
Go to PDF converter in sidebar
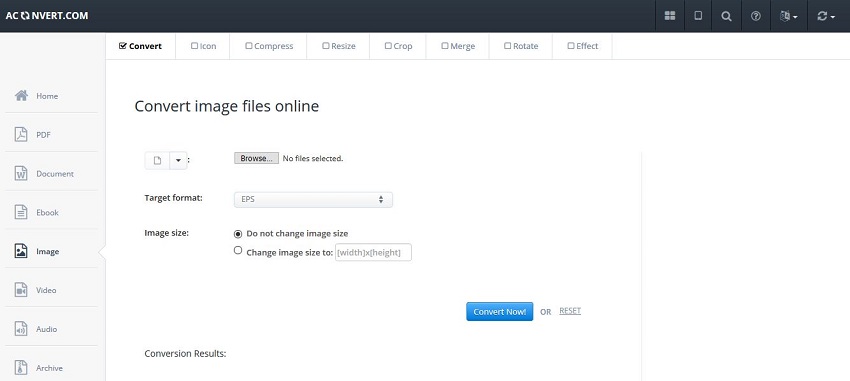(x=21, y=134)
